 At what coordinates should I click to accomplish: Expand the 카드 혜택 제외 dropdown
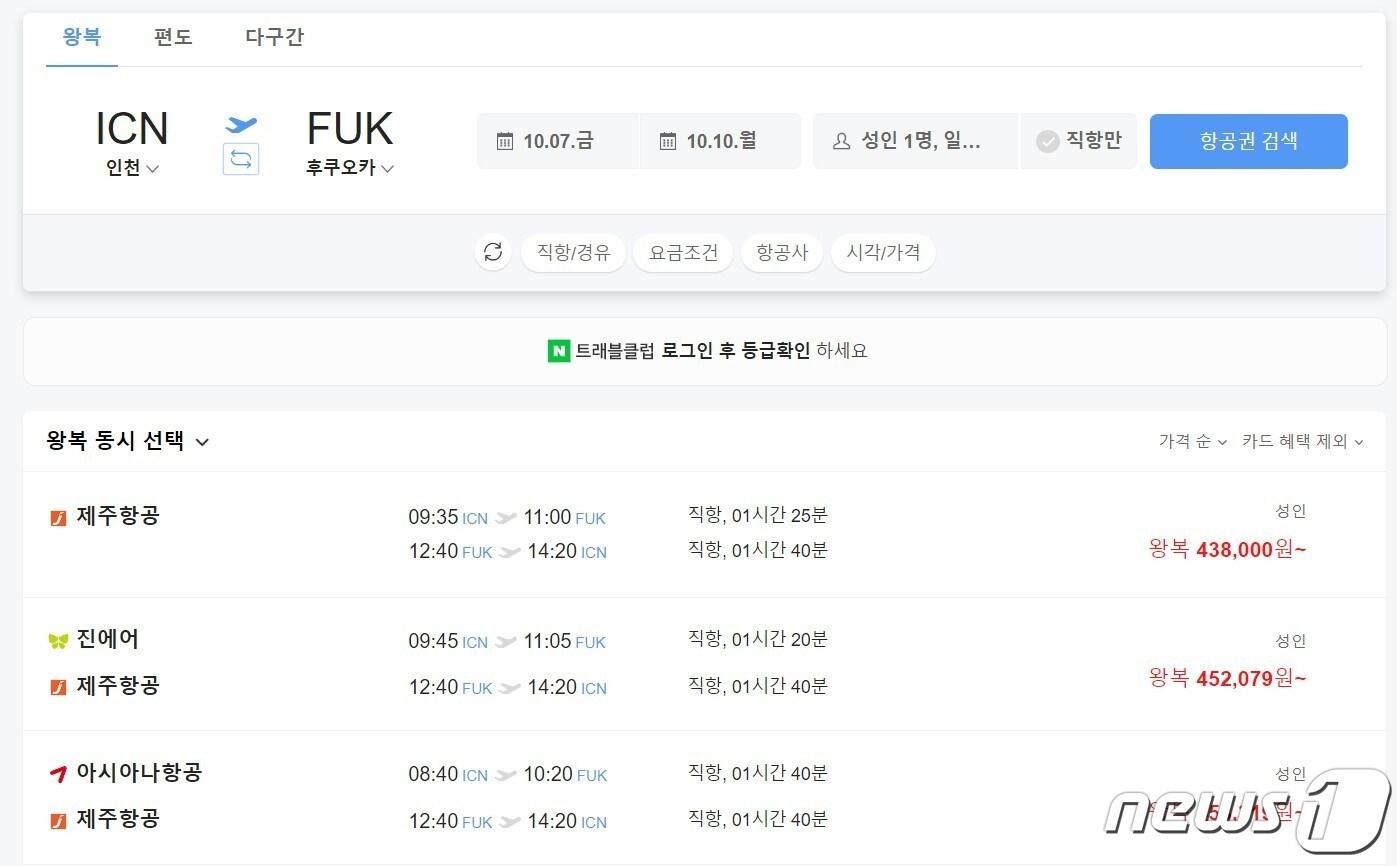coord(1302,441)
